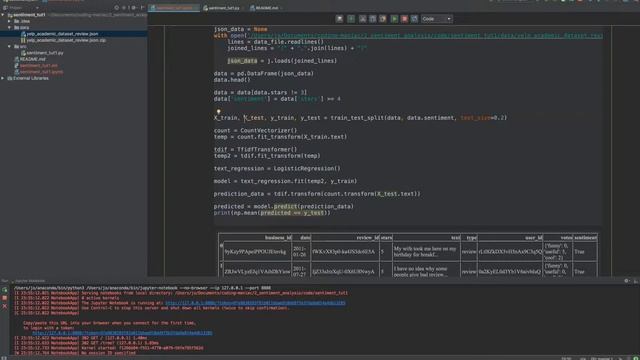The height and width of the screenshot is (360, 640).
Task: Click hide project panel icon
Action: [x=142, y=8]
